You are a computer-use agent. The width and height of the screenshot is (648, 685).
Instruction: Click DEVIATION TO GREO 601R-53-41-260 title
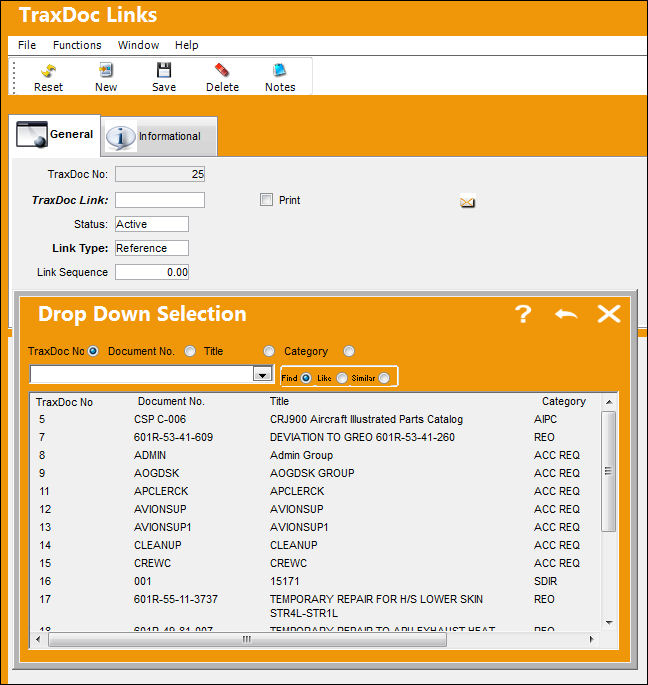click(x=362, y=437)
